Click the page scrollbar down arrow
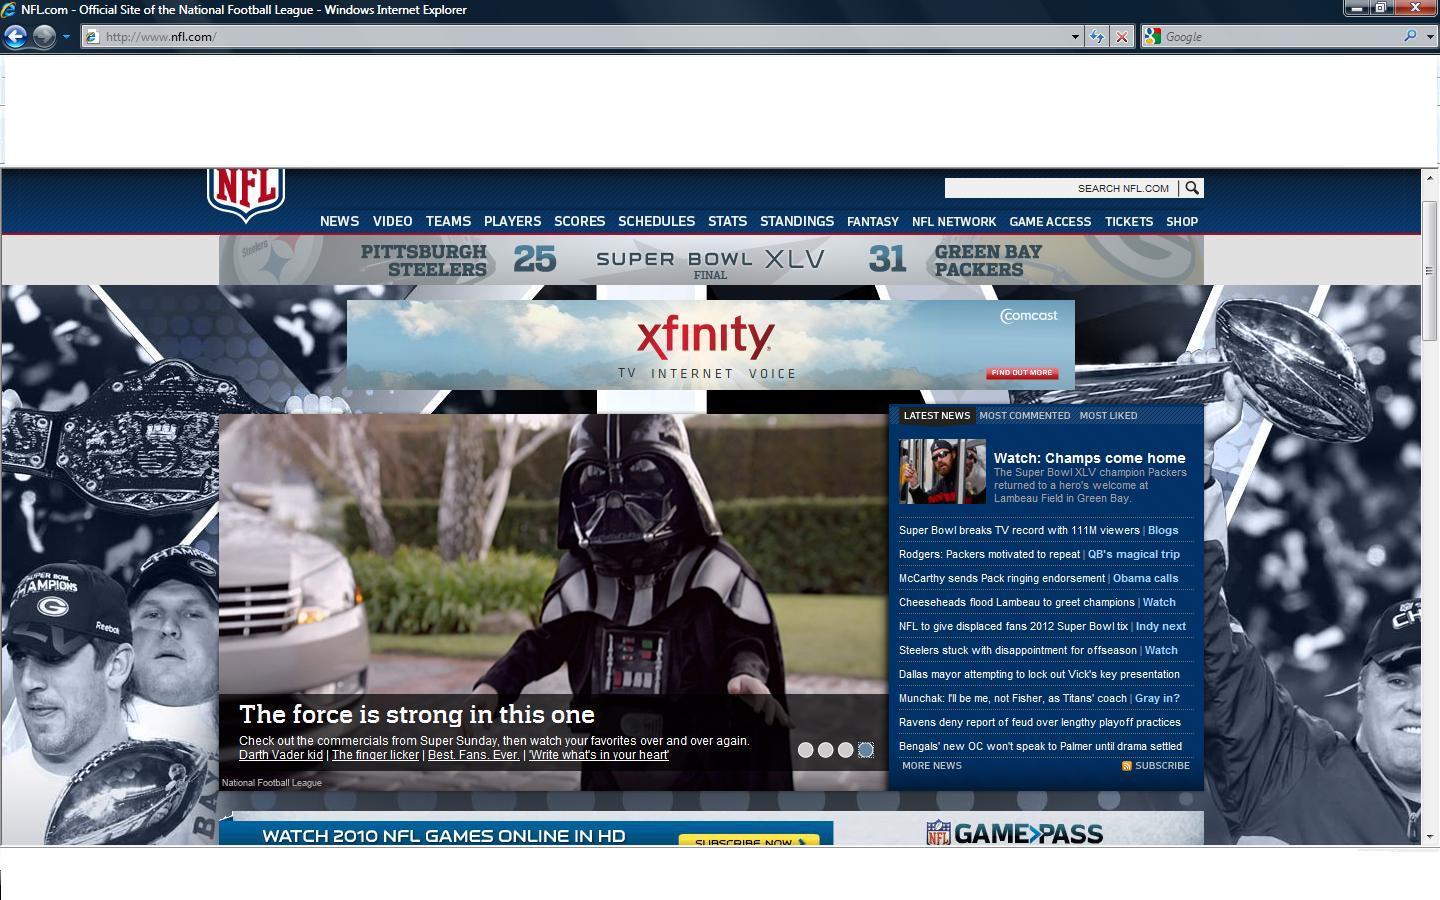Screen dimensions: 1440x900 [1430, 836]
